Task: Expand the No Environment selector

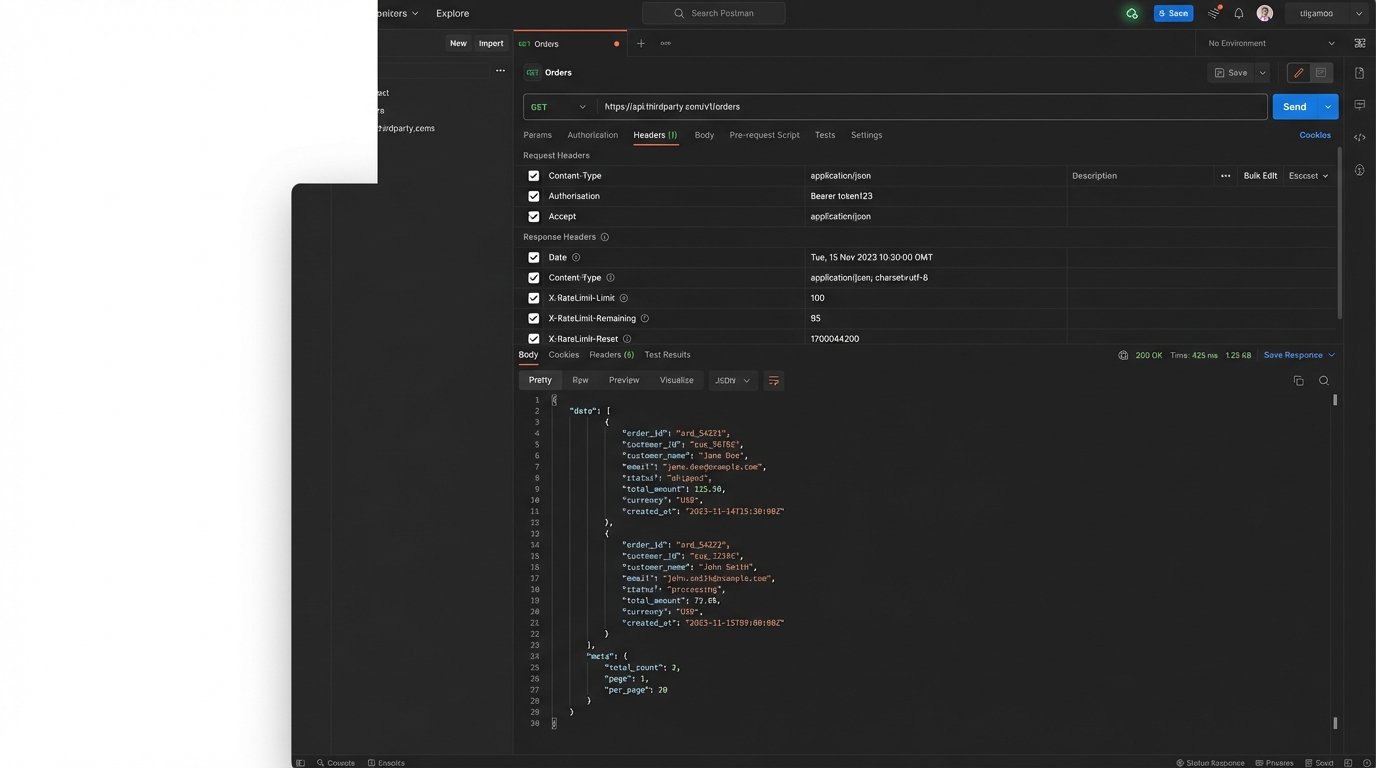Action: [x=1271, y=44]
